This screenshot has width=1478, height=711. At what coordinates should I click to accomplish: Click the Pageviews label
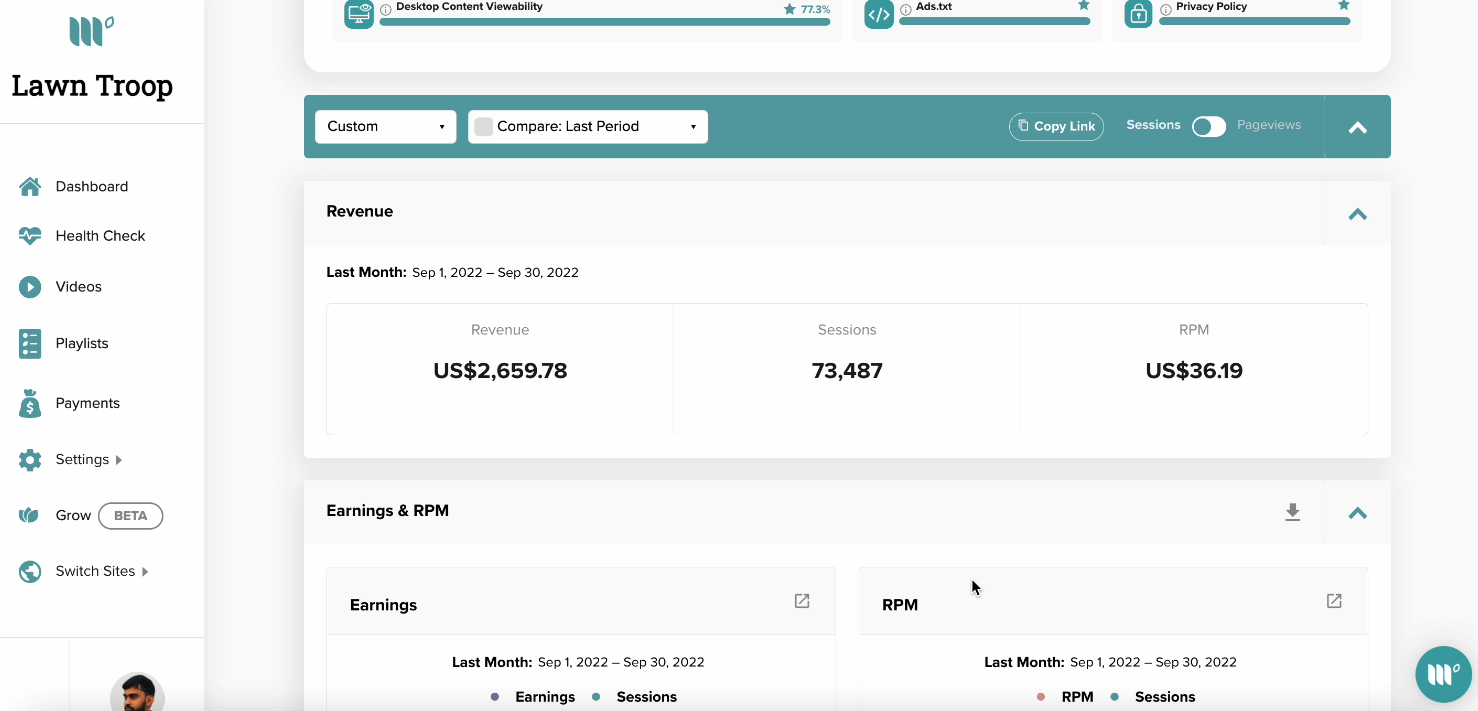pyautogui.click(x=1269, y=125)
